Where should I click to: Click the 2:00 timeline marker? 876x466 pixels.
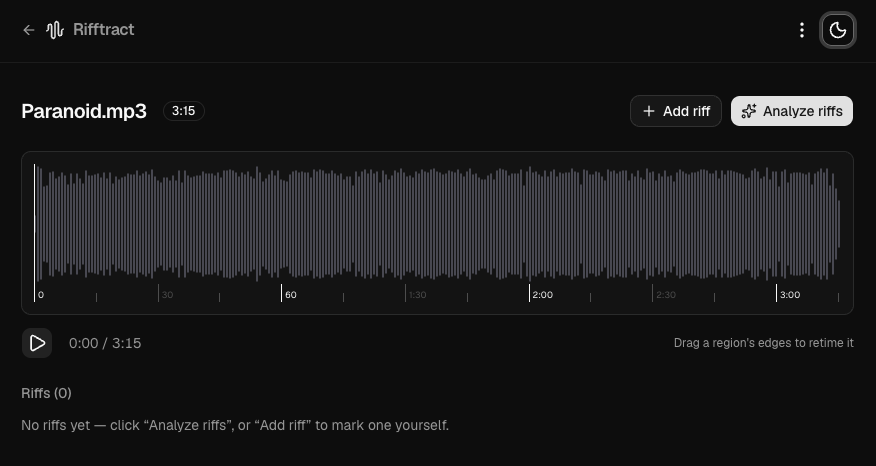coord(542,294)
